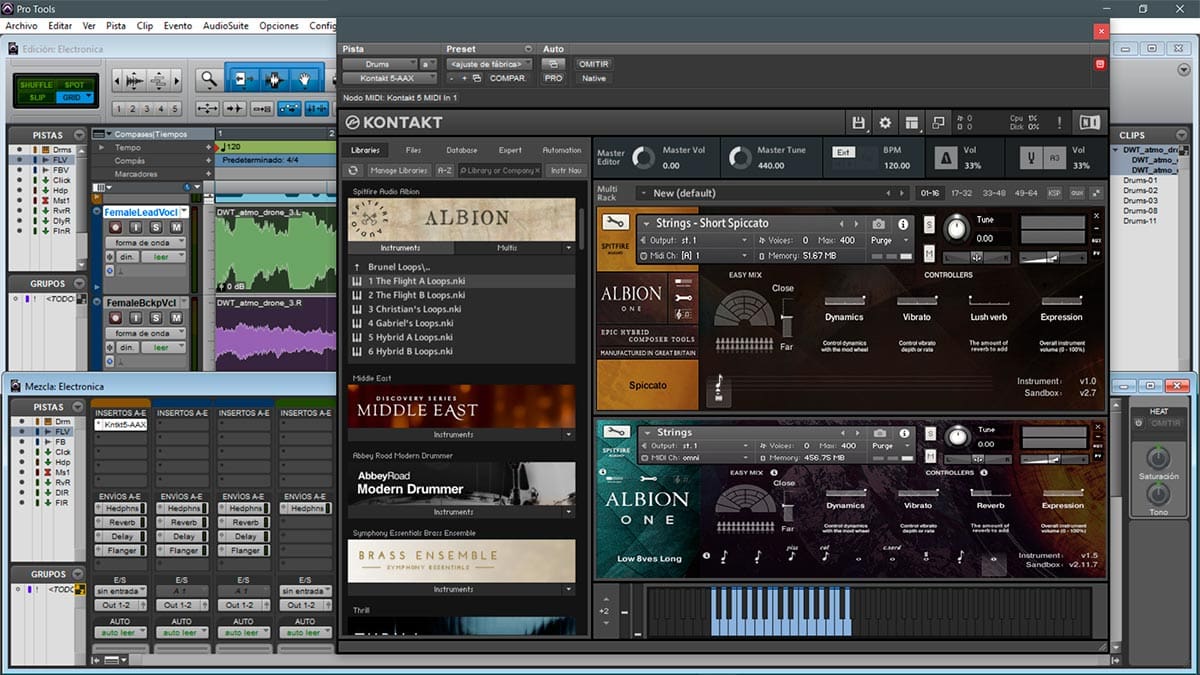The width and height of the screenshot is (1200, 675).
Task: Adjust the Tune knob on Strings - Short Spiccato
Action: [x=957, y=229]
